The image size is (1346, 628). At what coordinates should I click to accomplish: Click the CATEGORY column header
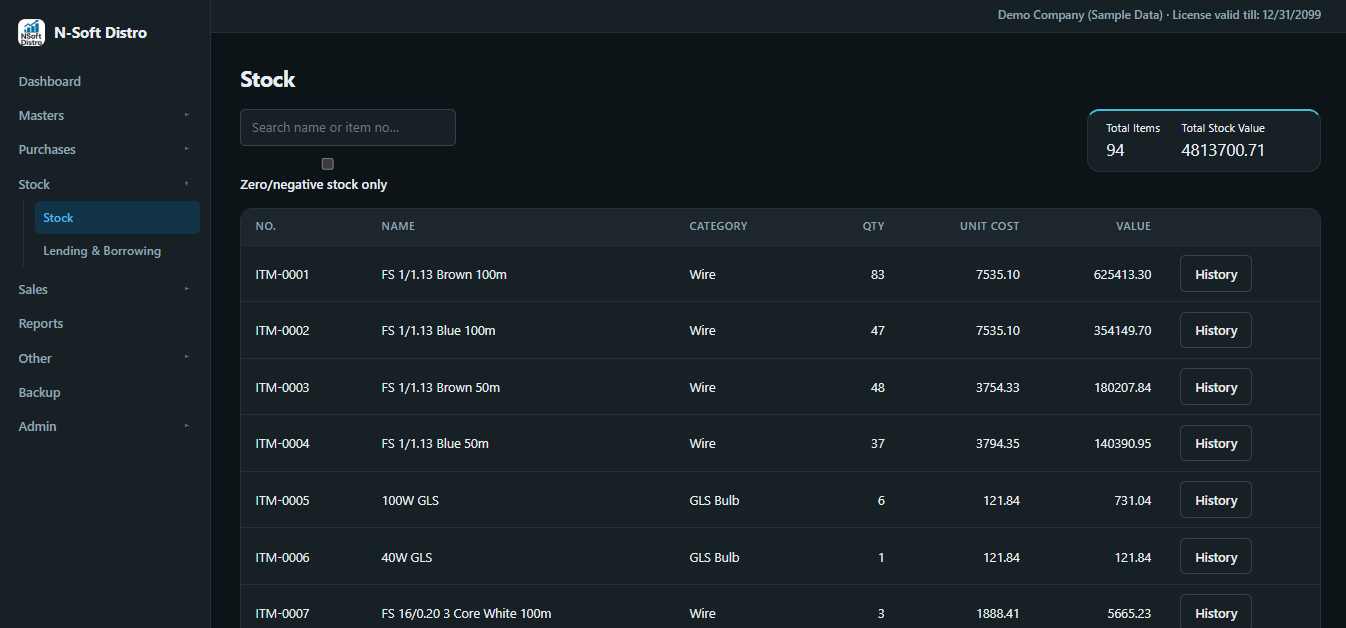click(718, 226)
